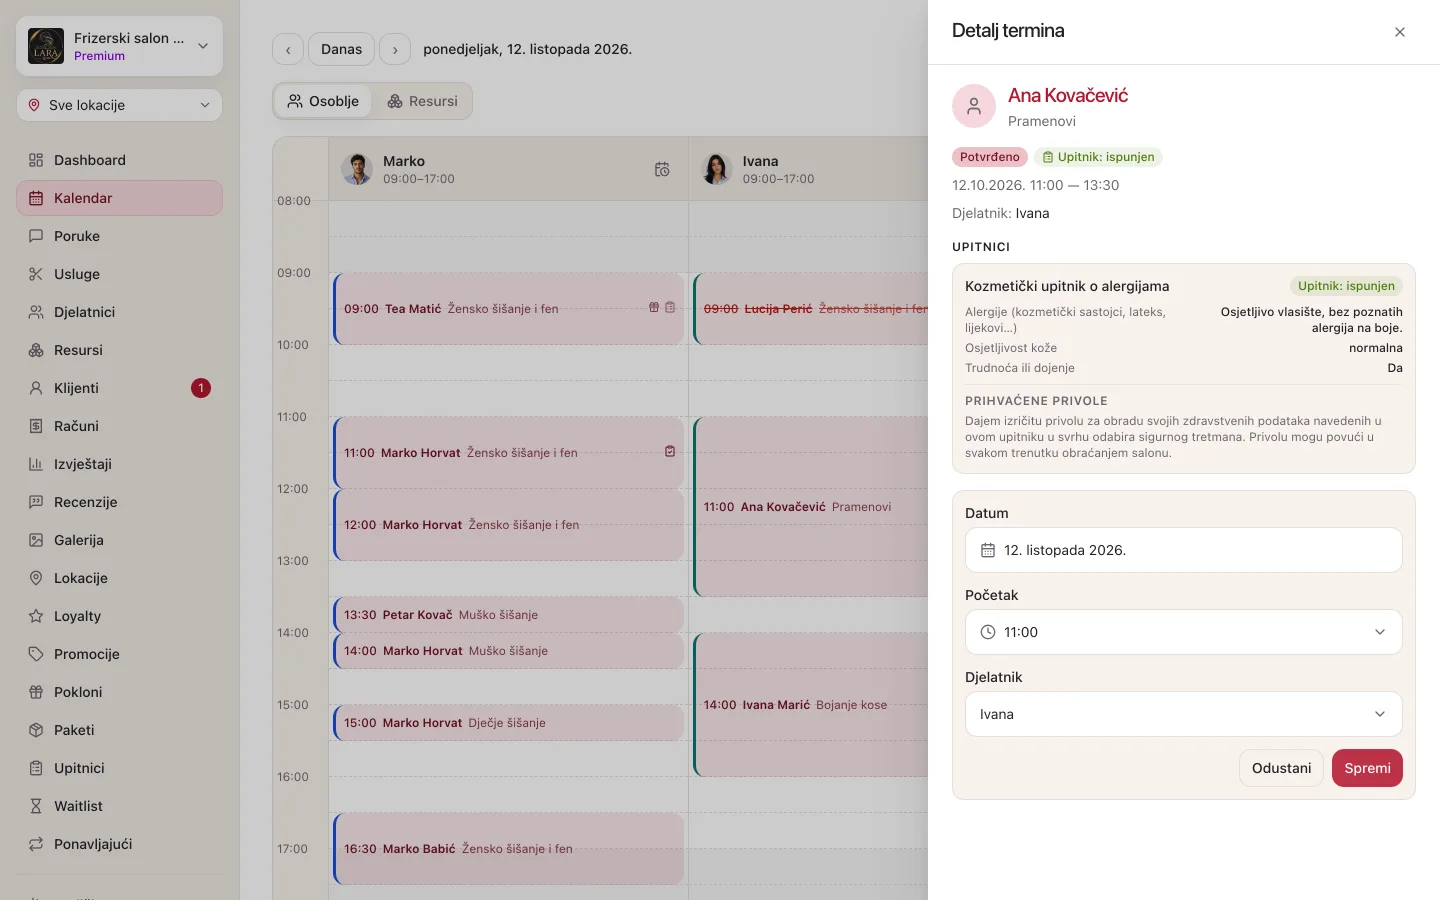Screen dimensions: 1440x900
Task: Open Promocije in the sidebar
Action: click(119, 654)
